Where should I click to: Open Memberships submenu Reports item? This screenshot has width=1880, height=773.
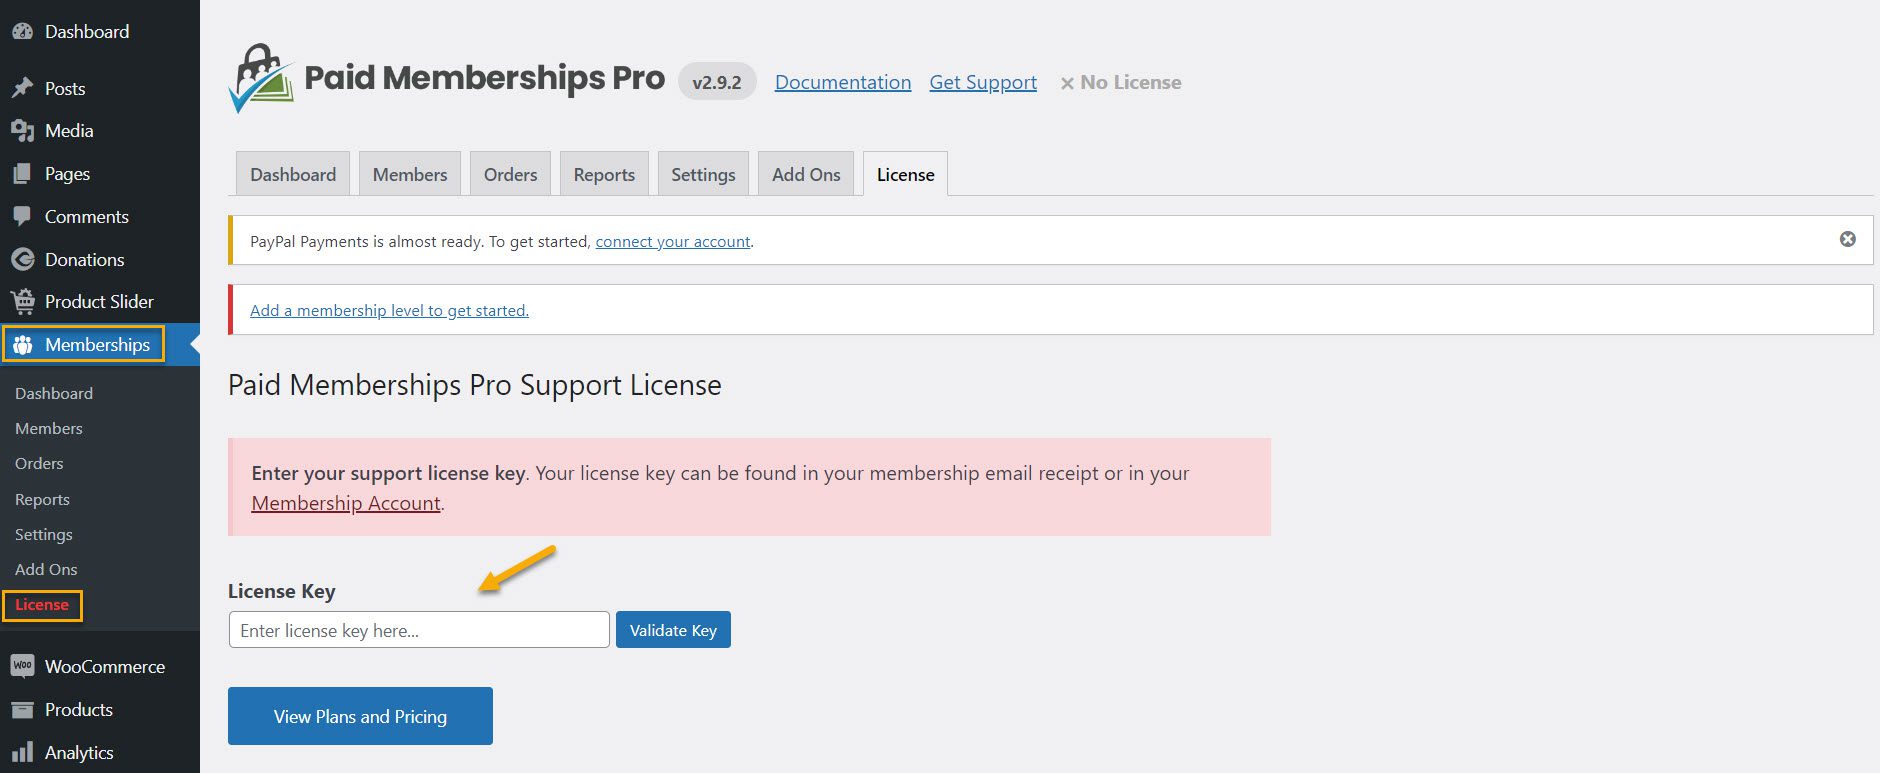click(x=42, y=499)
